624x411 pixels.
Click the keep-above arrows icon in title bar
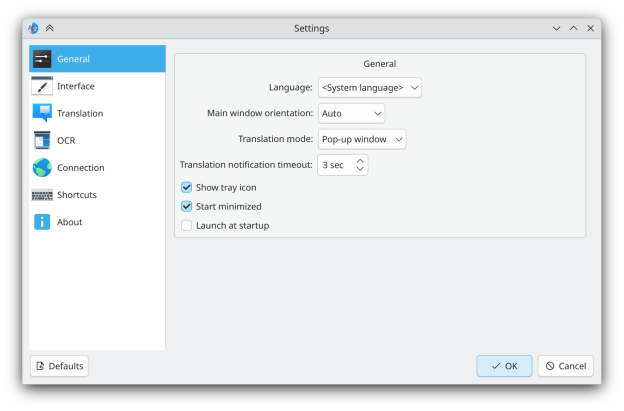(50, 28)
